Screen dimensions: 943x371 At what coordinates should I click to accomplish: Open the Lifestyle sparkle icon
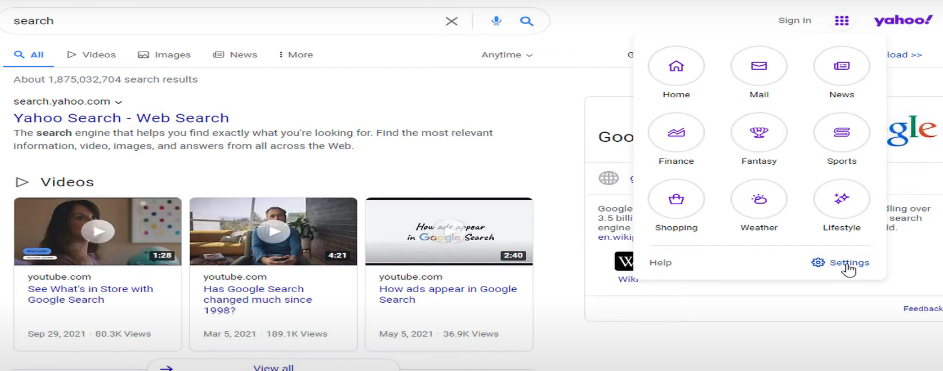(x=841, y=199)
